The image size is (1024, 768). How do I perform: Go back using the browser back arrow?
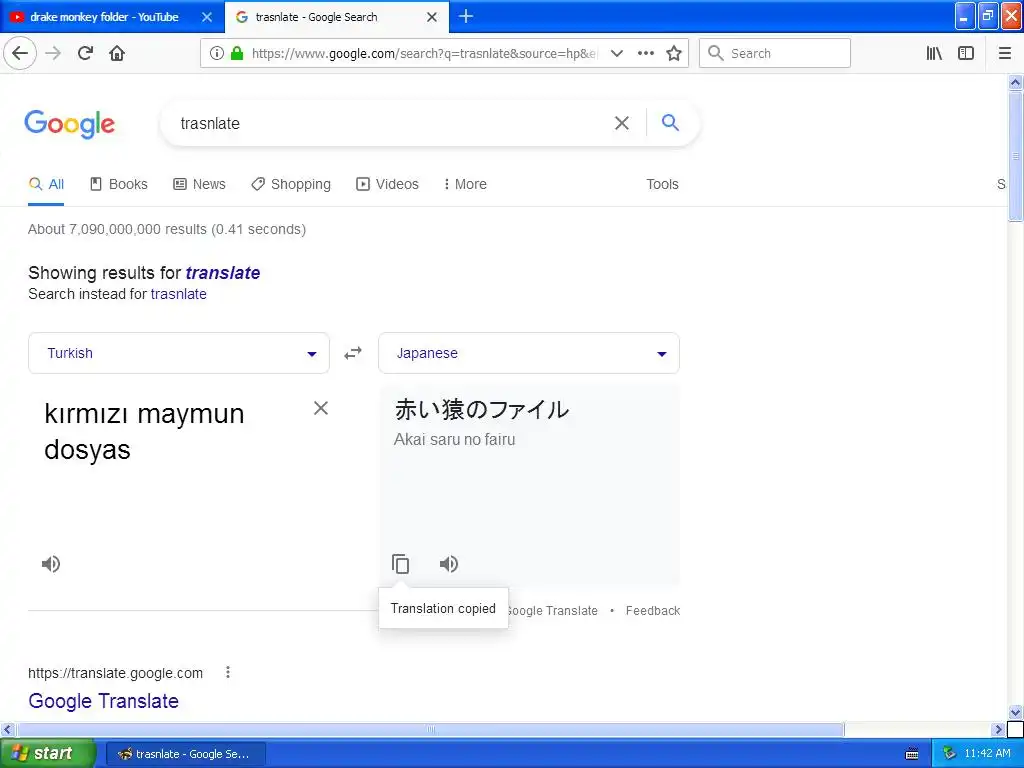click(x=20, y=54)
